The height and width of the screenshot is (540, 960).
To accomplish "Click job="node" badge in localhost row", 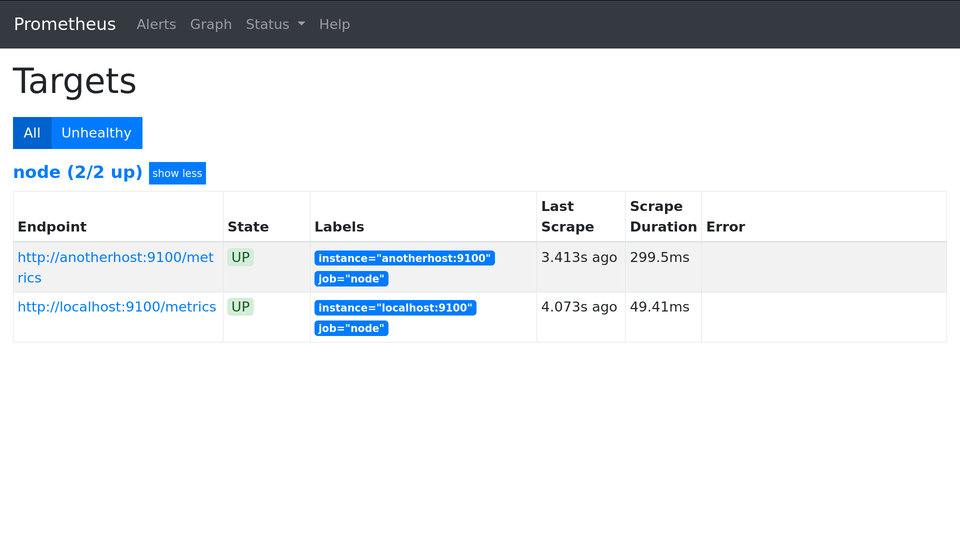I will pos(351,329).
